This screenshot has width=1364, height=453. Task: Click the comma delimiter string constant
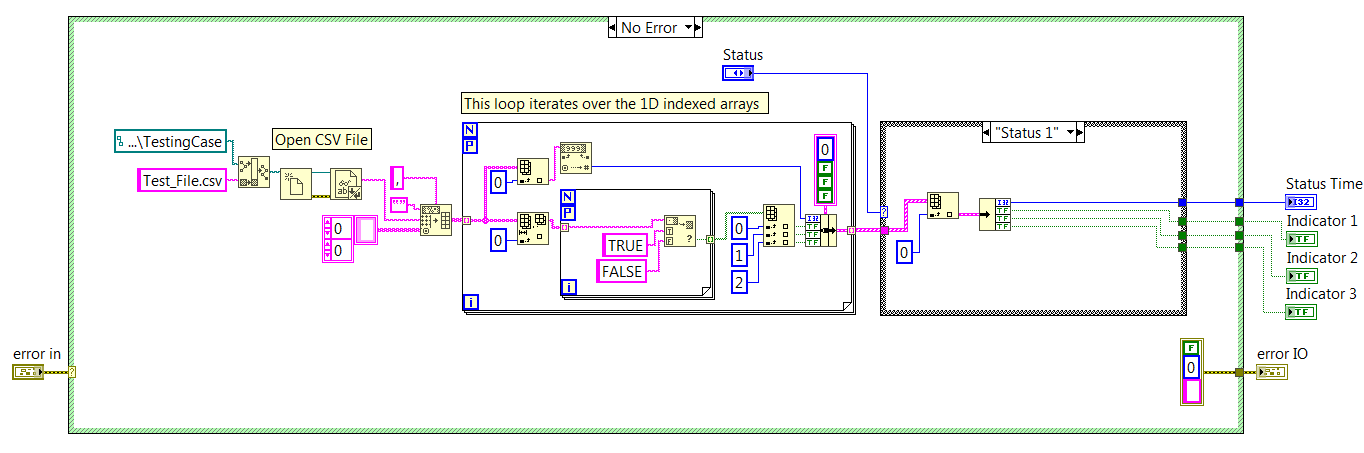point(396,178)
